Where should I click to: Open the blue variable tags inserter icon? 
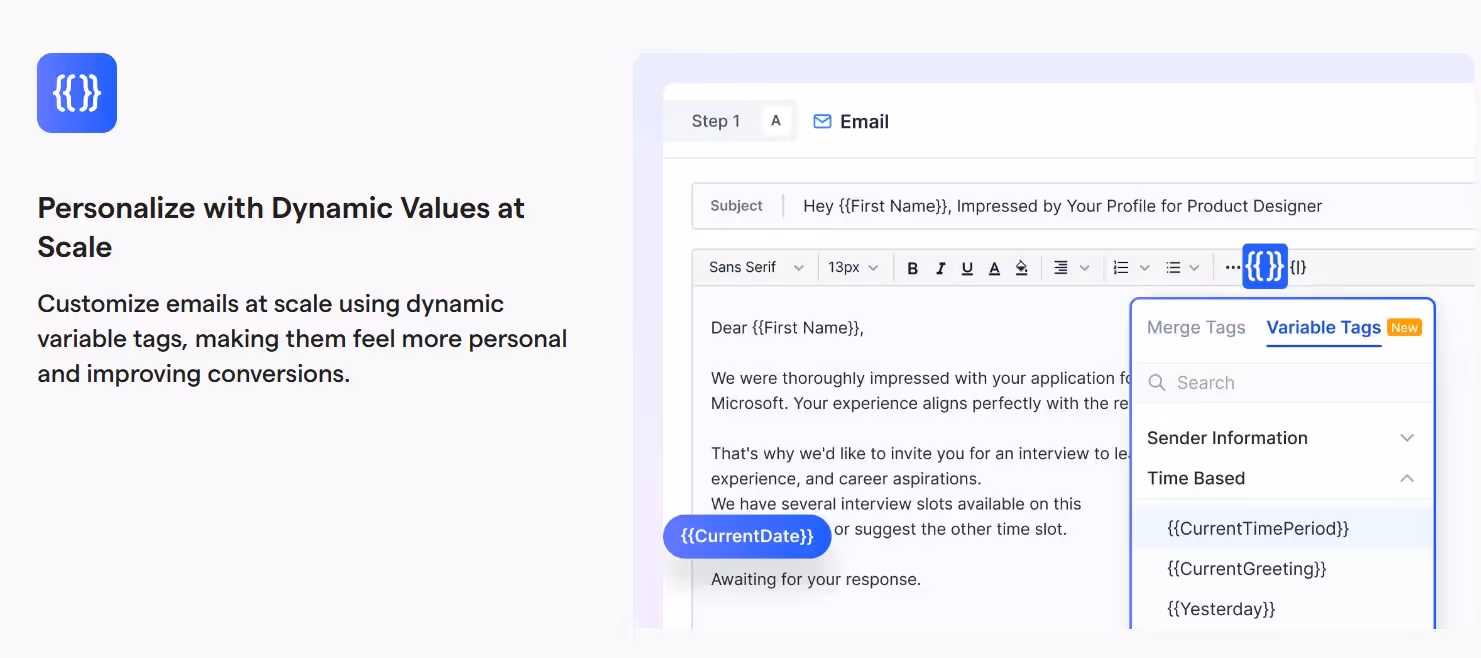[x=1265, y=266]
